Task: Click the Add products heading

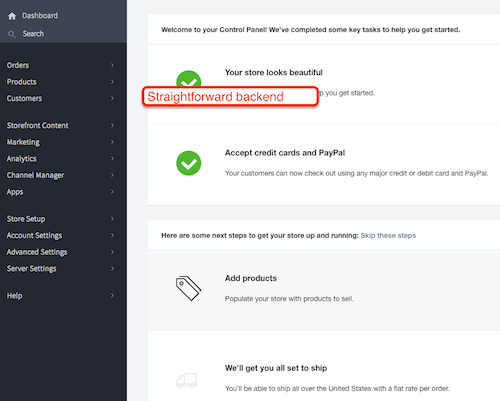Action: pos(251,278)
